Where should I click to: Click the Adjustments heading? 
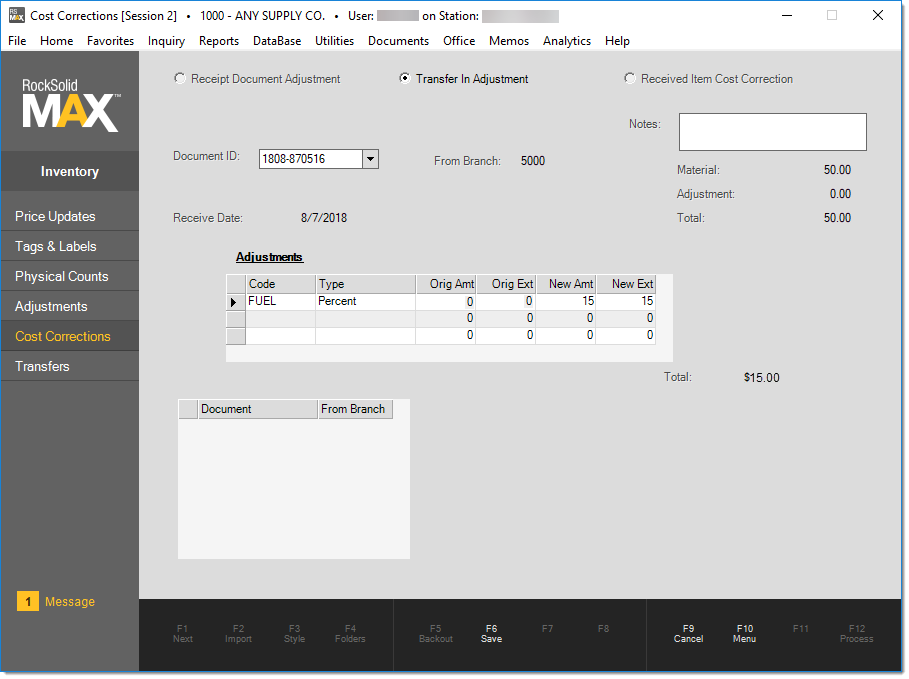270,257
